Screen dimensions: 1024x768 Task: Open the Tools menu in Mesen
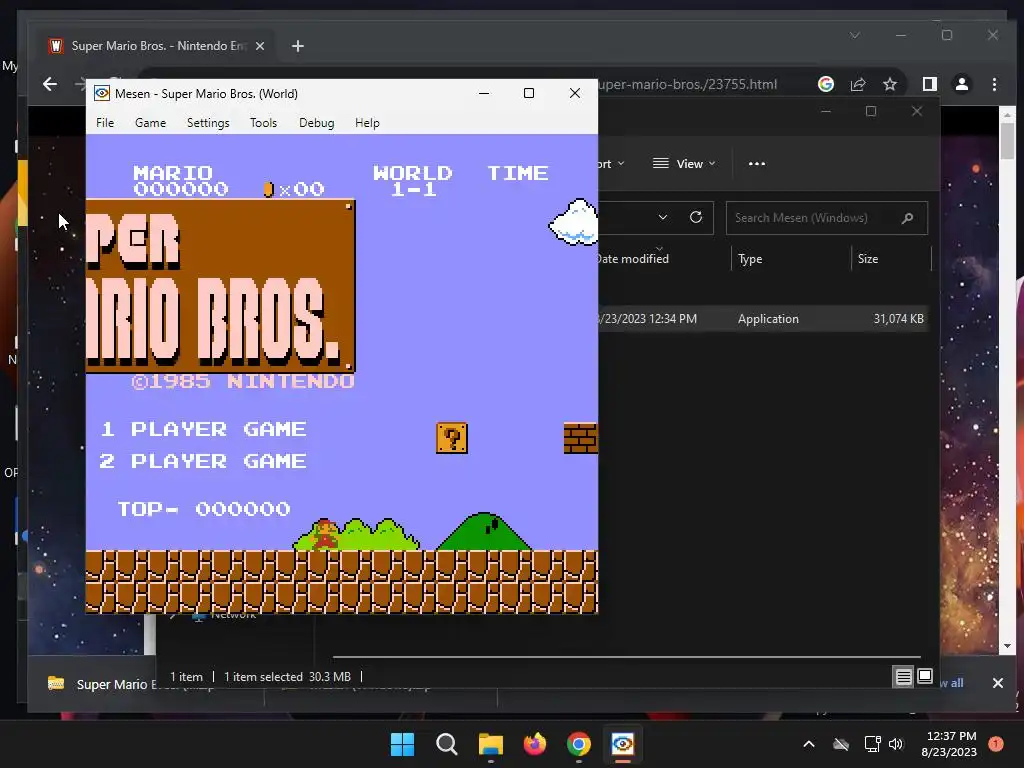(x=263, y=123)
